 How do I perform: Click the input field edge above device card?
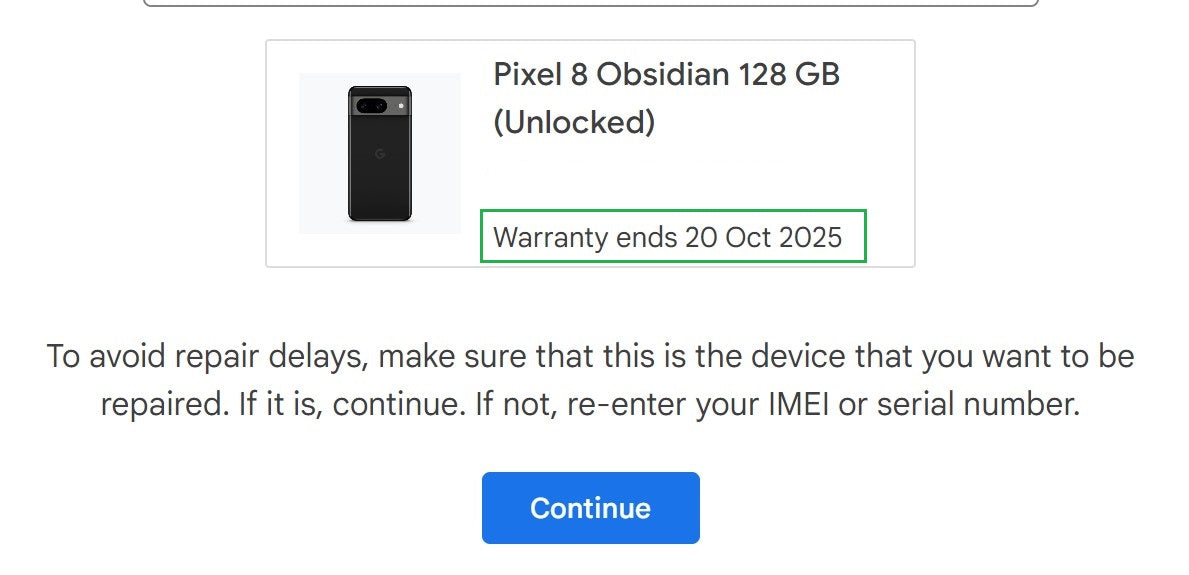tap(590, 4)
